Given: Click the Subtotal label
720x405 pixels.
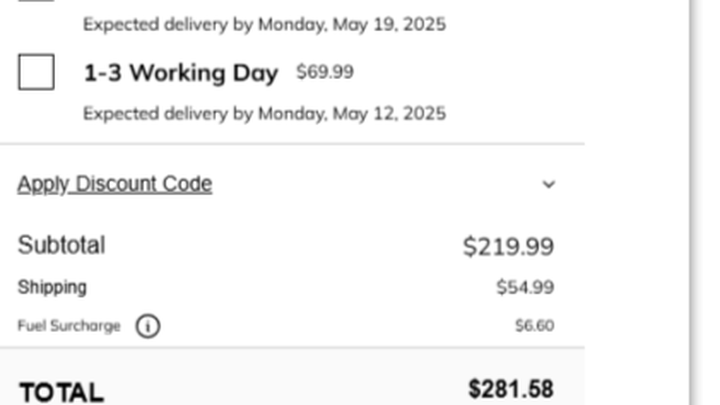Looking at the screenshot, I should [x=61, y=245].
